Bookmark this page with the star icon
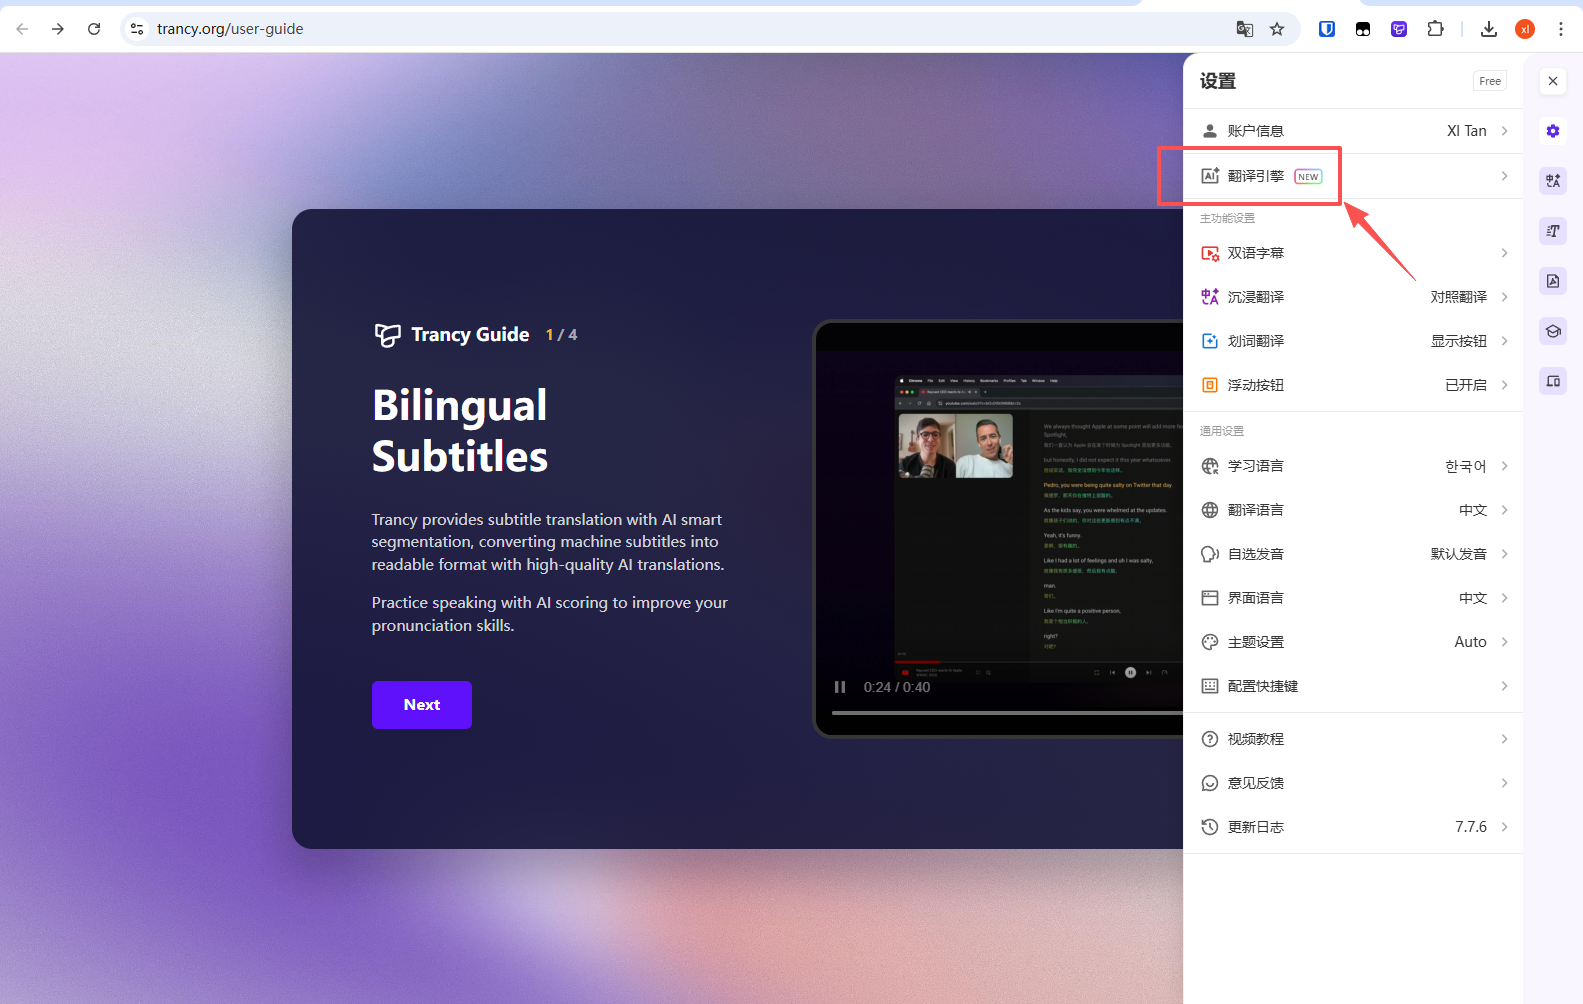 click(1277, 29)
